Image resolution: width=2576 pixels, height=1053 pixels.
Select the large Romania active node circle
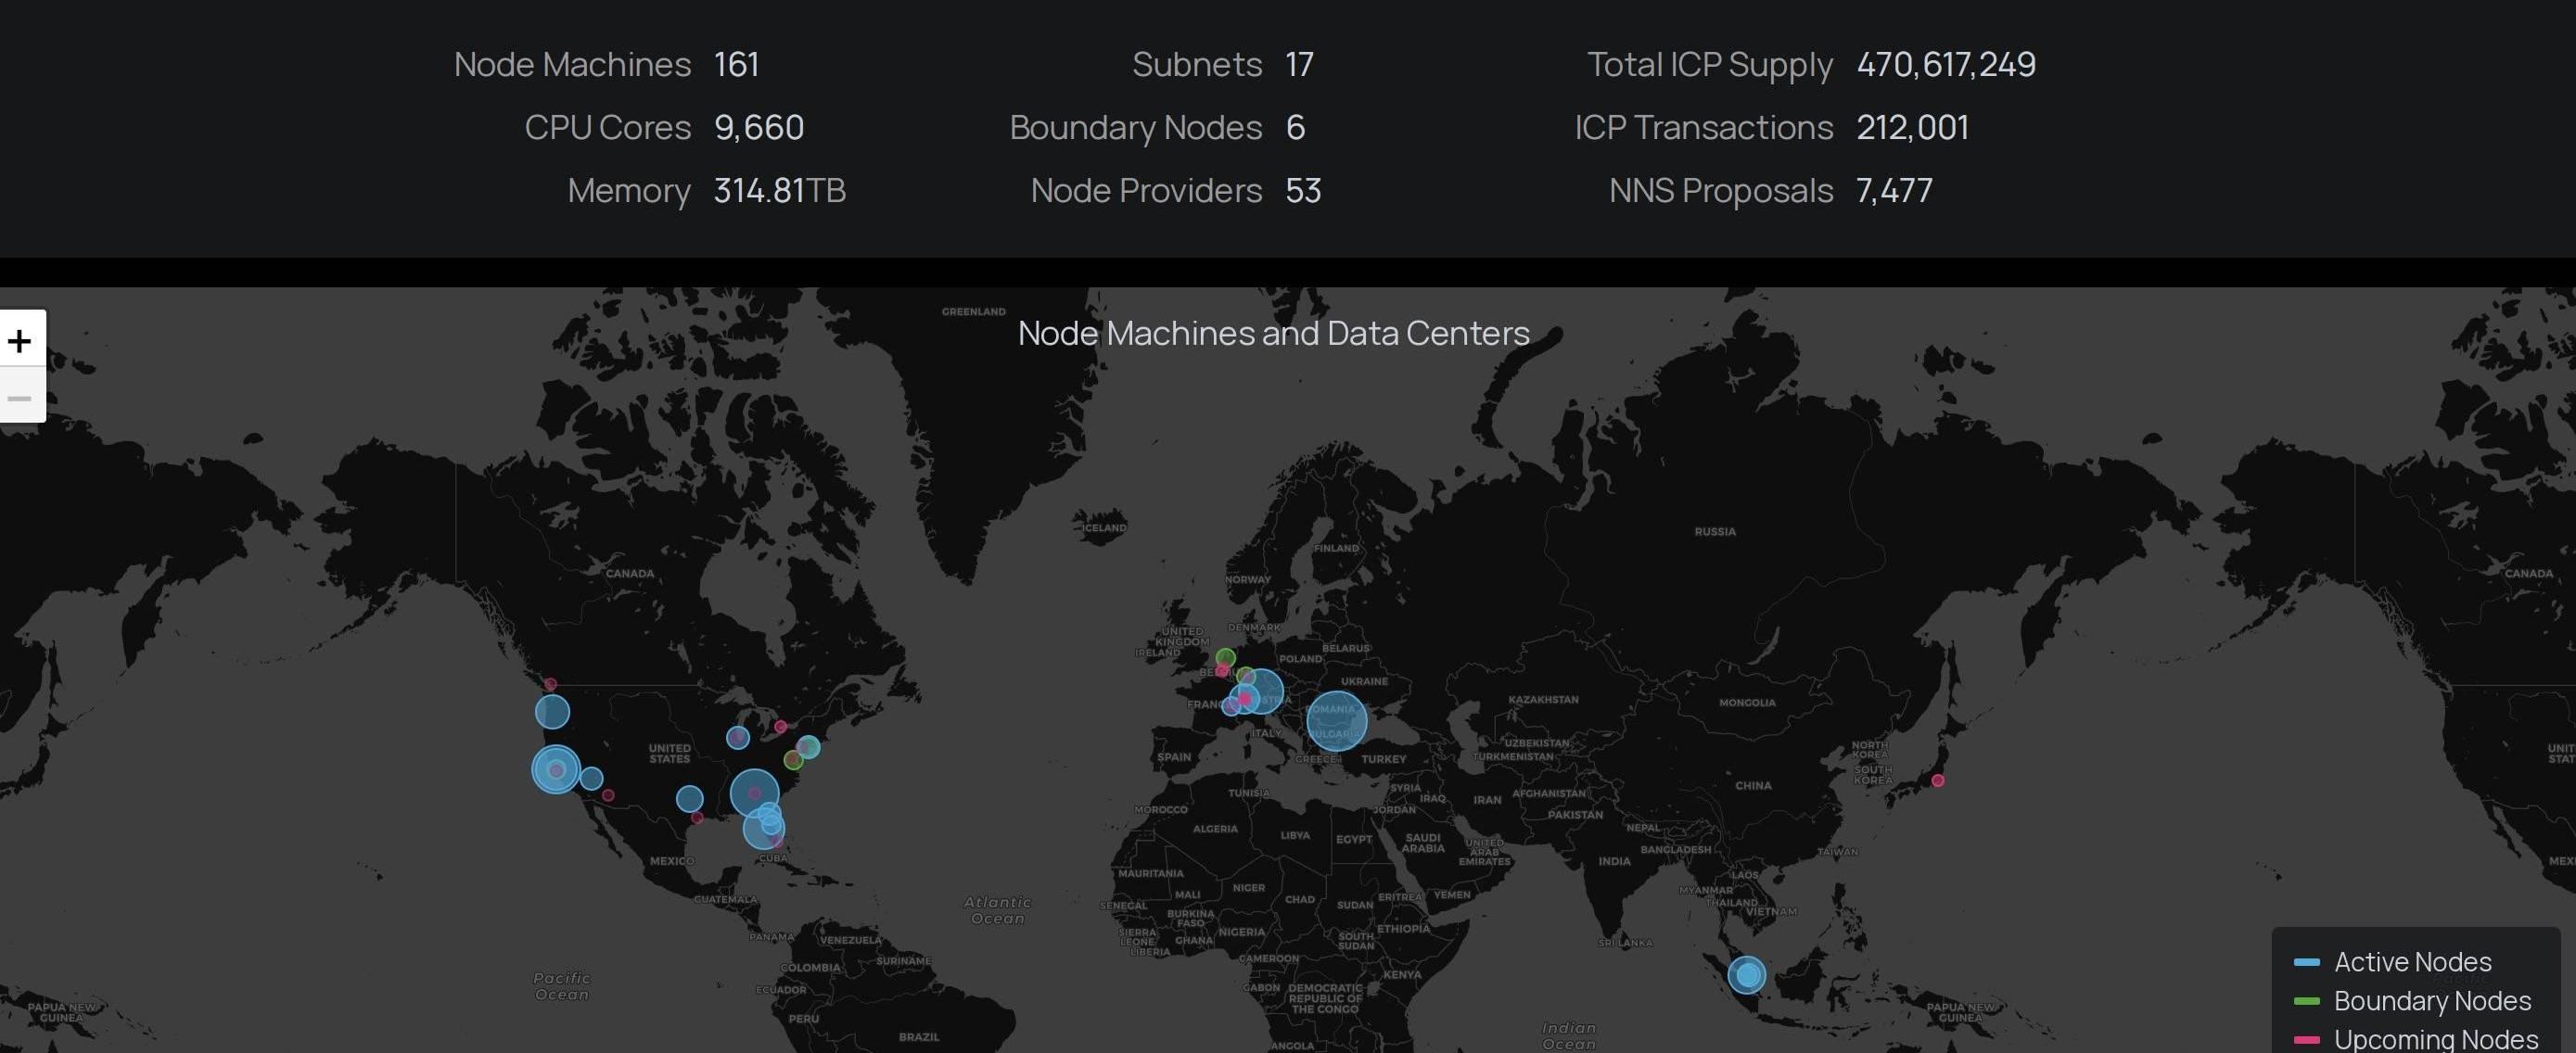click(1336, 720)
